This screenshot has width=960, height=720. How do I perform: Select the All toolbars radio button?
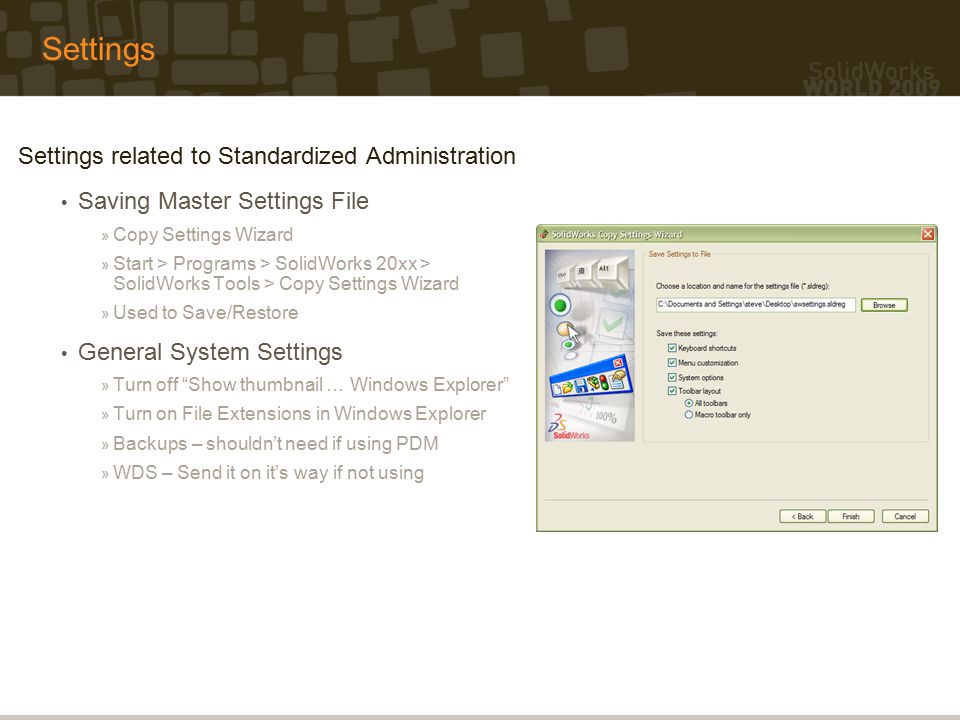(x=689, y=403)
